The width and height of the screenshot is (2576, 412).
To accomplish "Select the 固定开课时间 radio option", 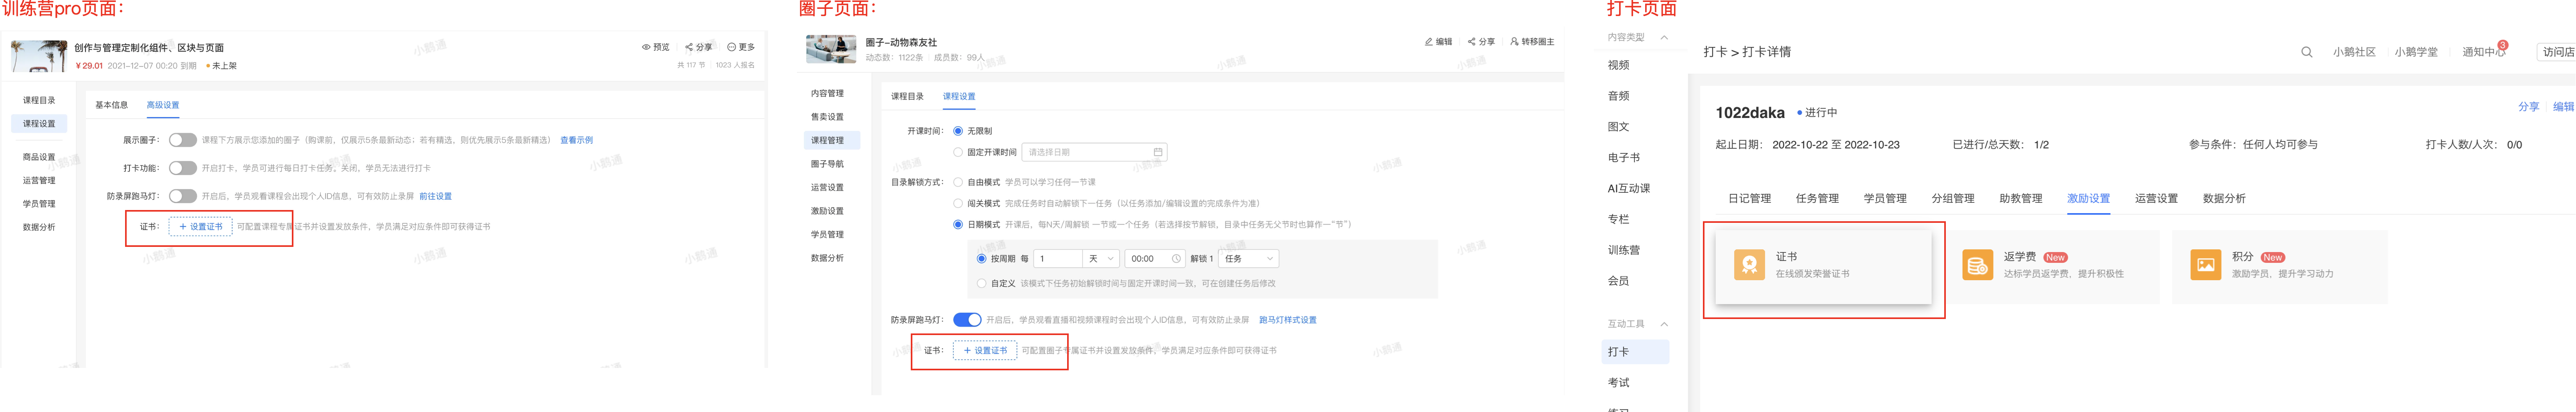I will tap(958, 152).
